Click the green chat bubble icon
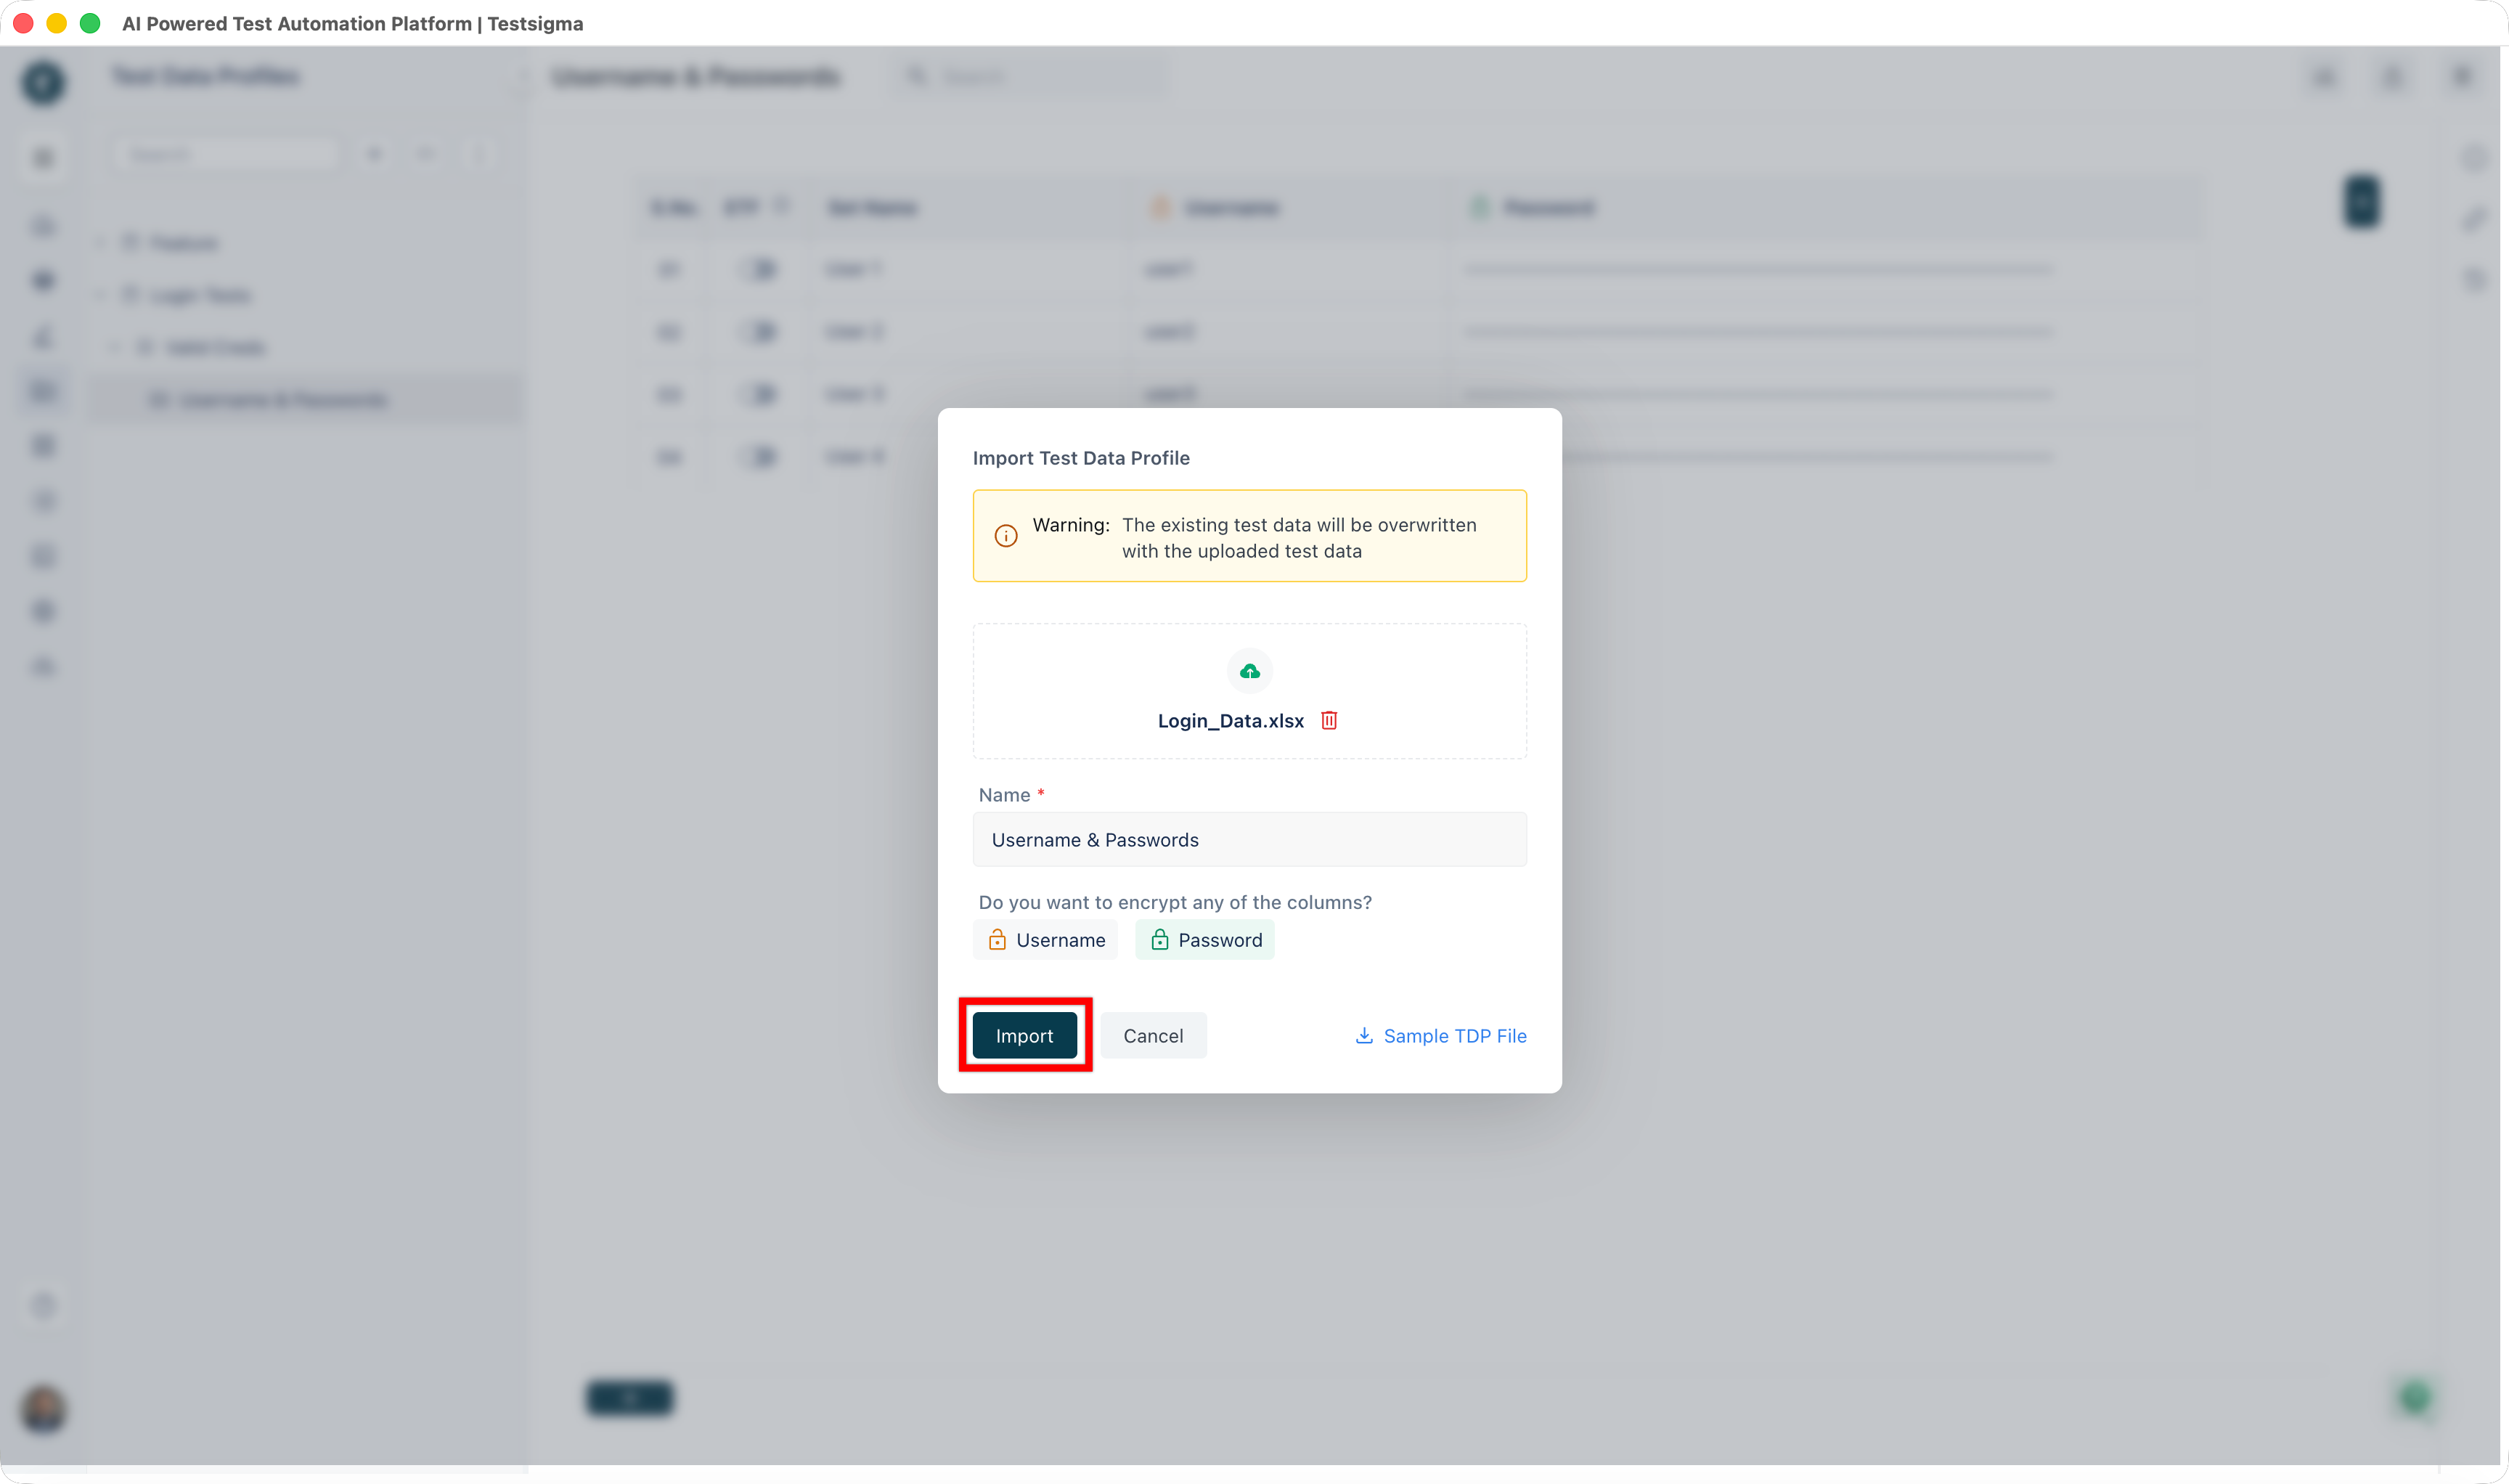Image resolution: width=2509 pixels, height=1484 pixels. click(2415, 1398)
